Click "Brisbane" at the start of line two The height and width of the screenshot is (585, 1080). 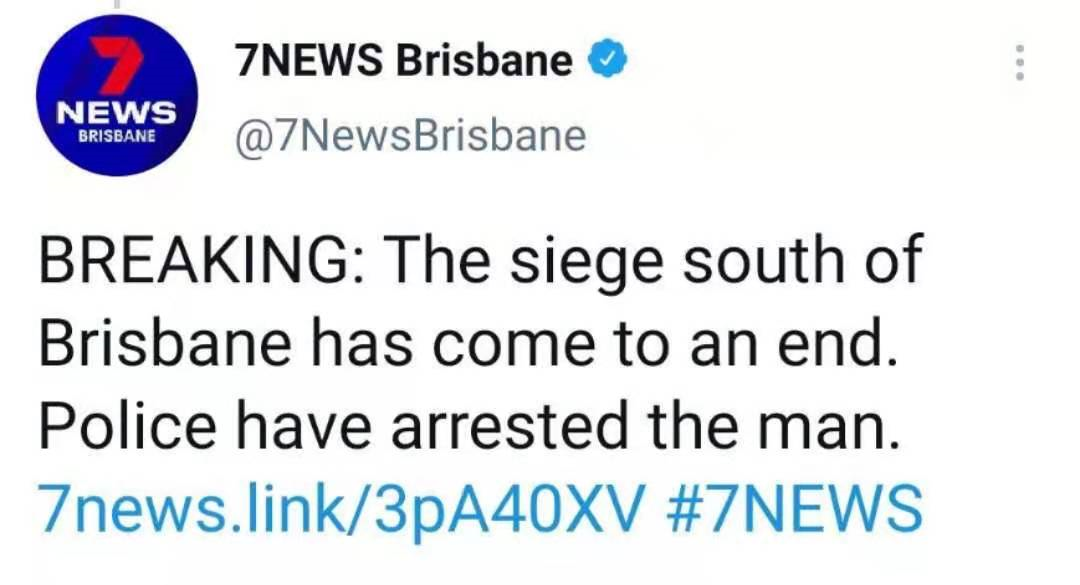[x=166, y=344]
